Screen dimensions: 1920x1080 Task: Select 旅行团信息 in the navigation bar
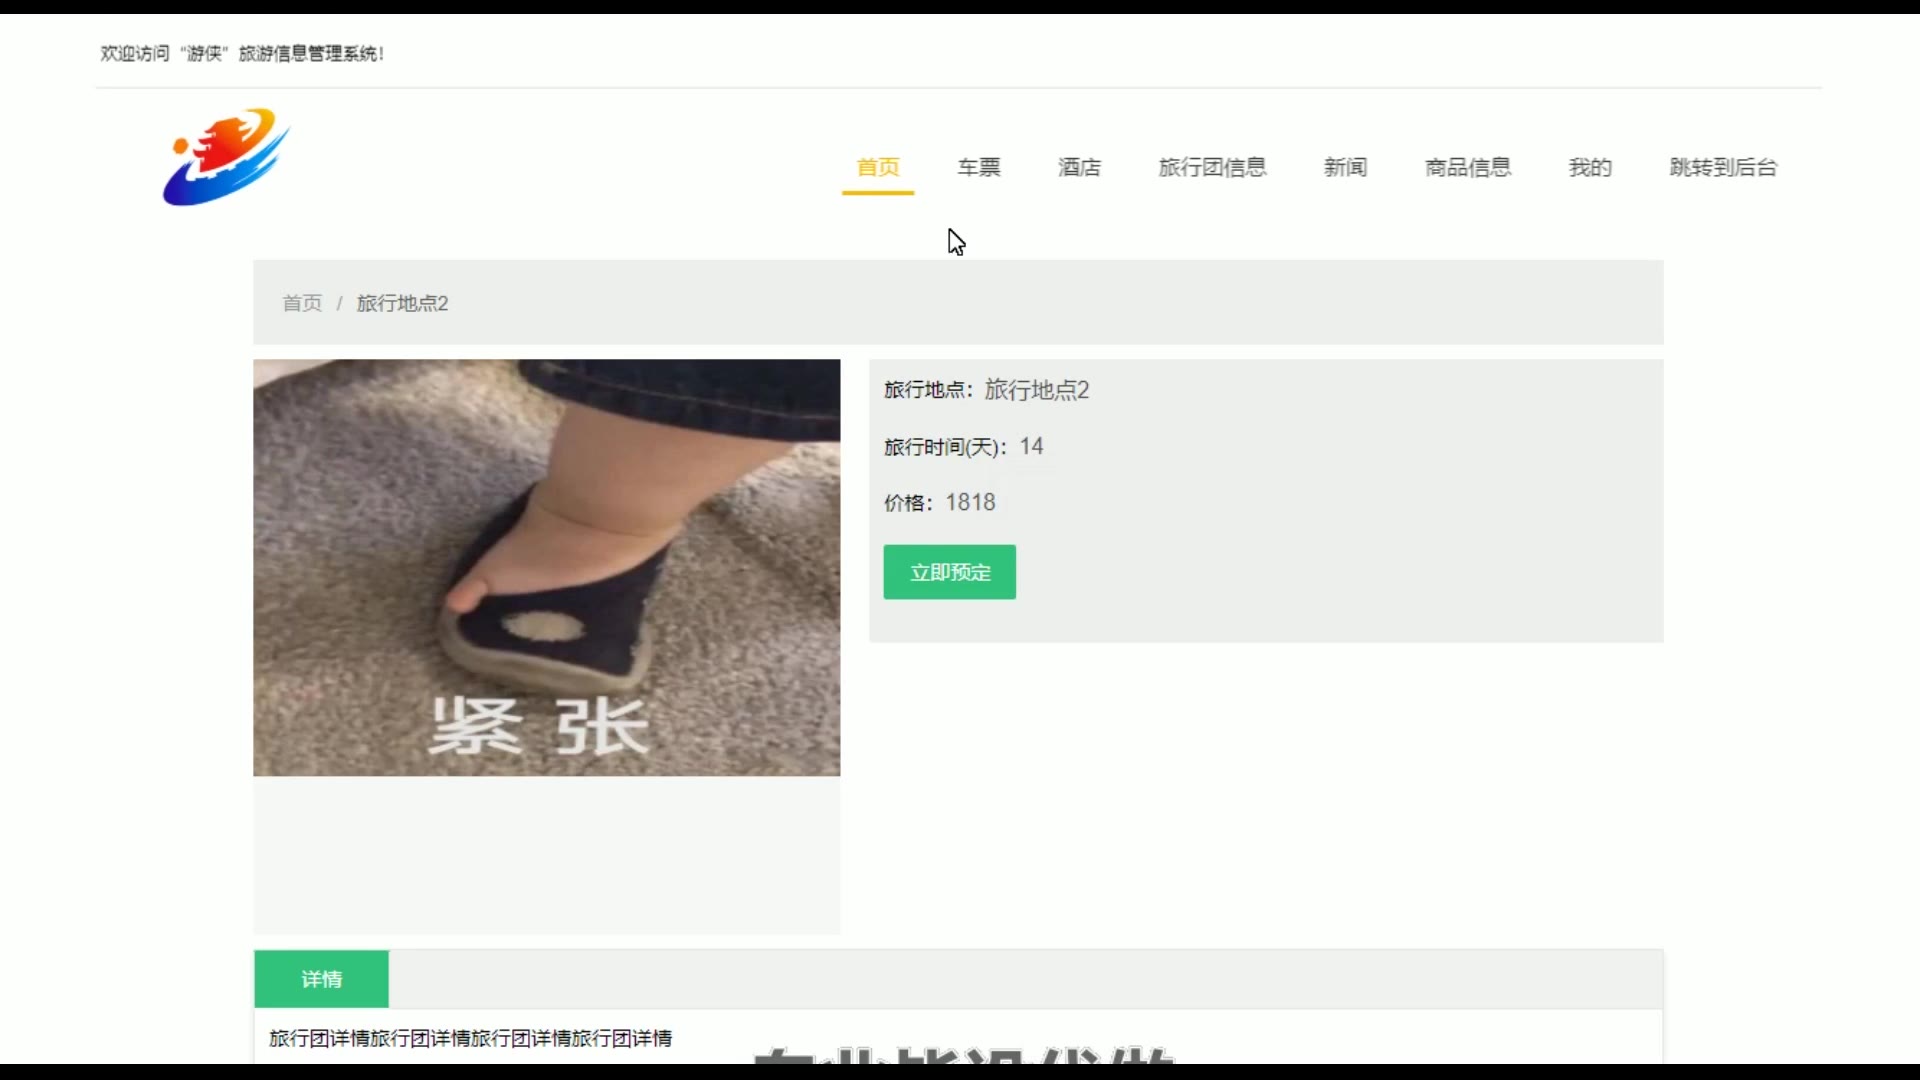[x=1212, y=167]
